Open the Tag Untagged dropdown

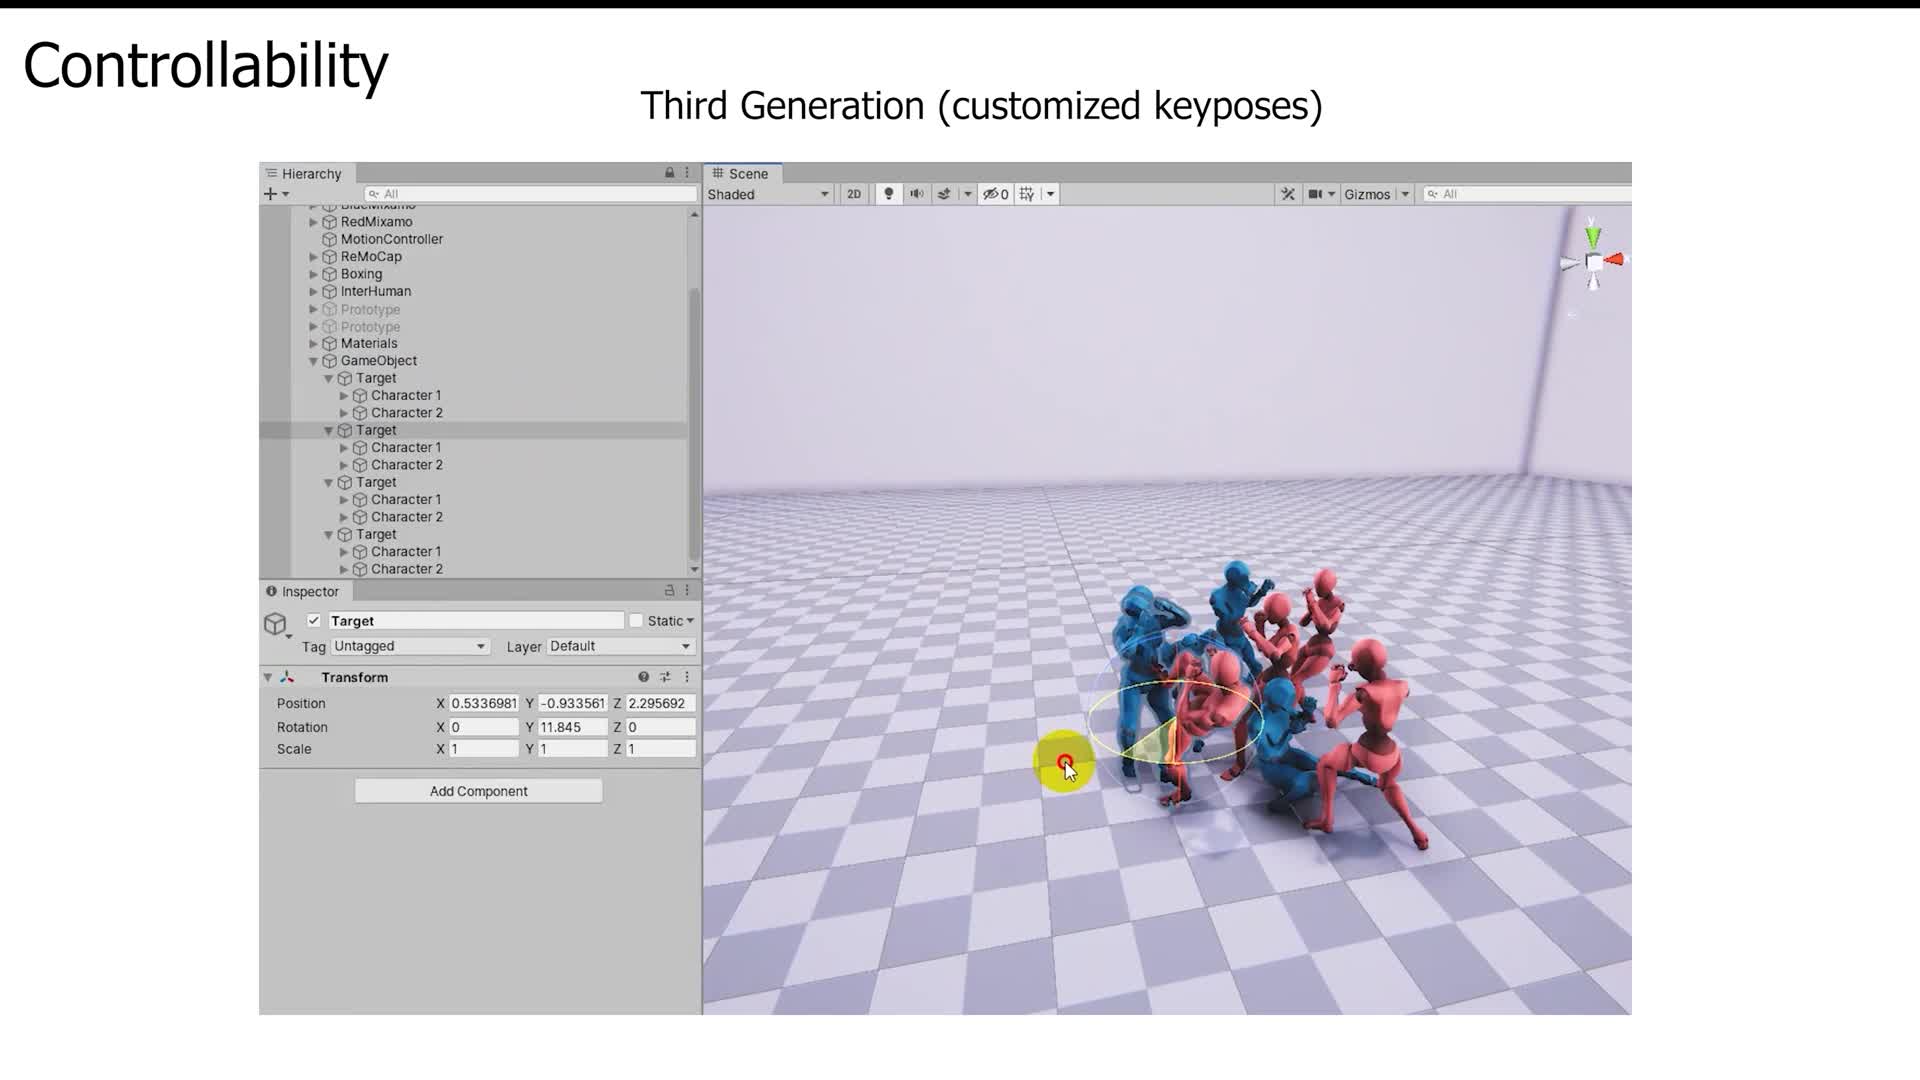tap(409, 647)
